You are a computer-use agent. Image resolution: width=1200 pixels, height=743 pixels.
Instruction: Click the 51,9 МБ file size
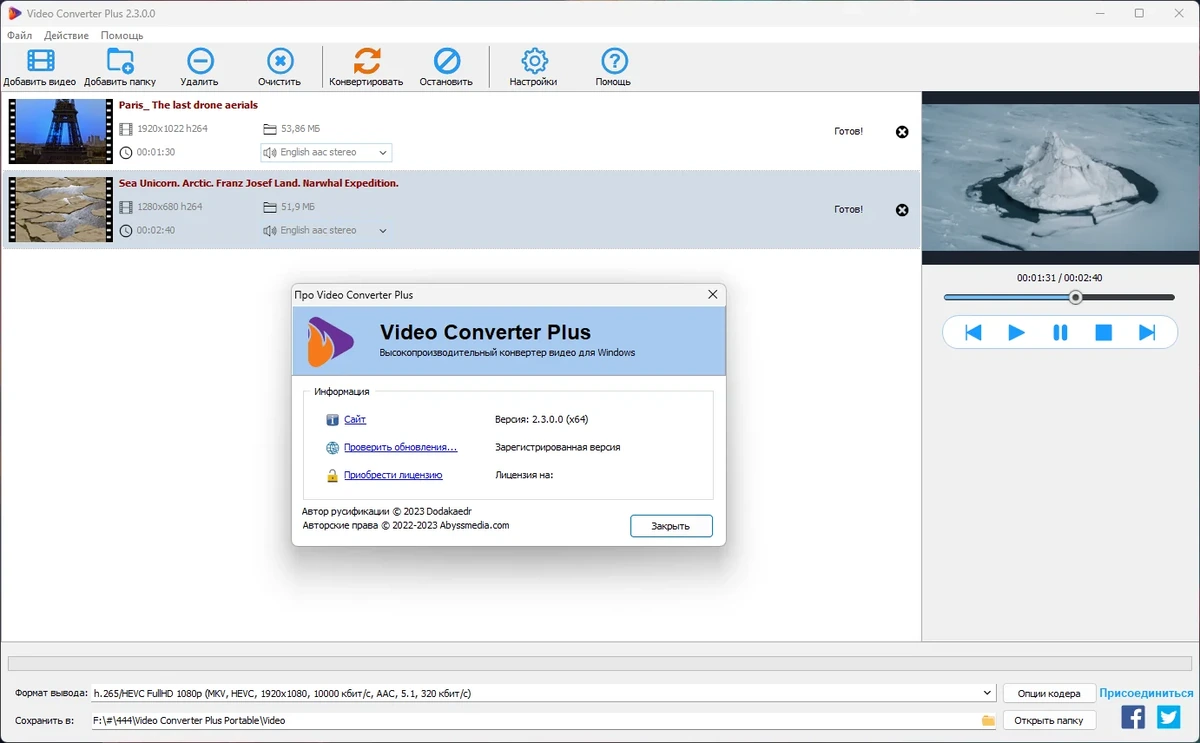[x=298, y=207]
